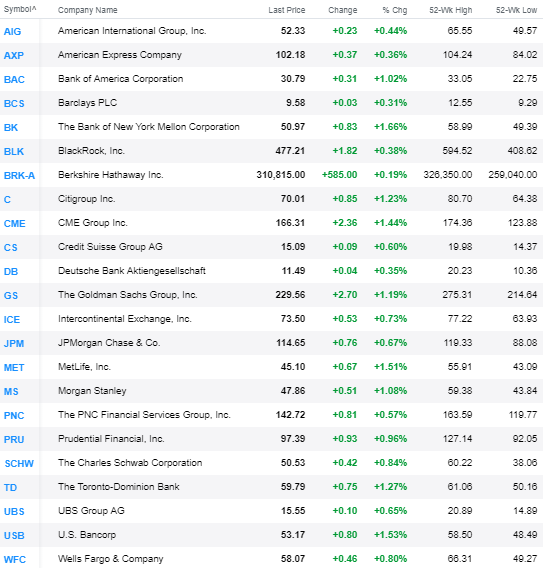Select JPMorgan Chase & Co. name
Screen dimensions: 543x568
click(x=109, y=343)
